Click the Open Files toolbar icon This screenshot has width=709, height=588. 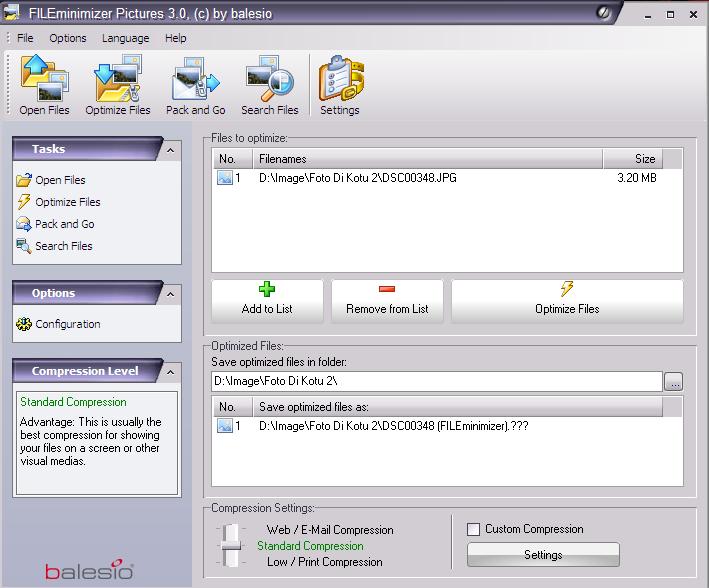(x=44, y=78)
